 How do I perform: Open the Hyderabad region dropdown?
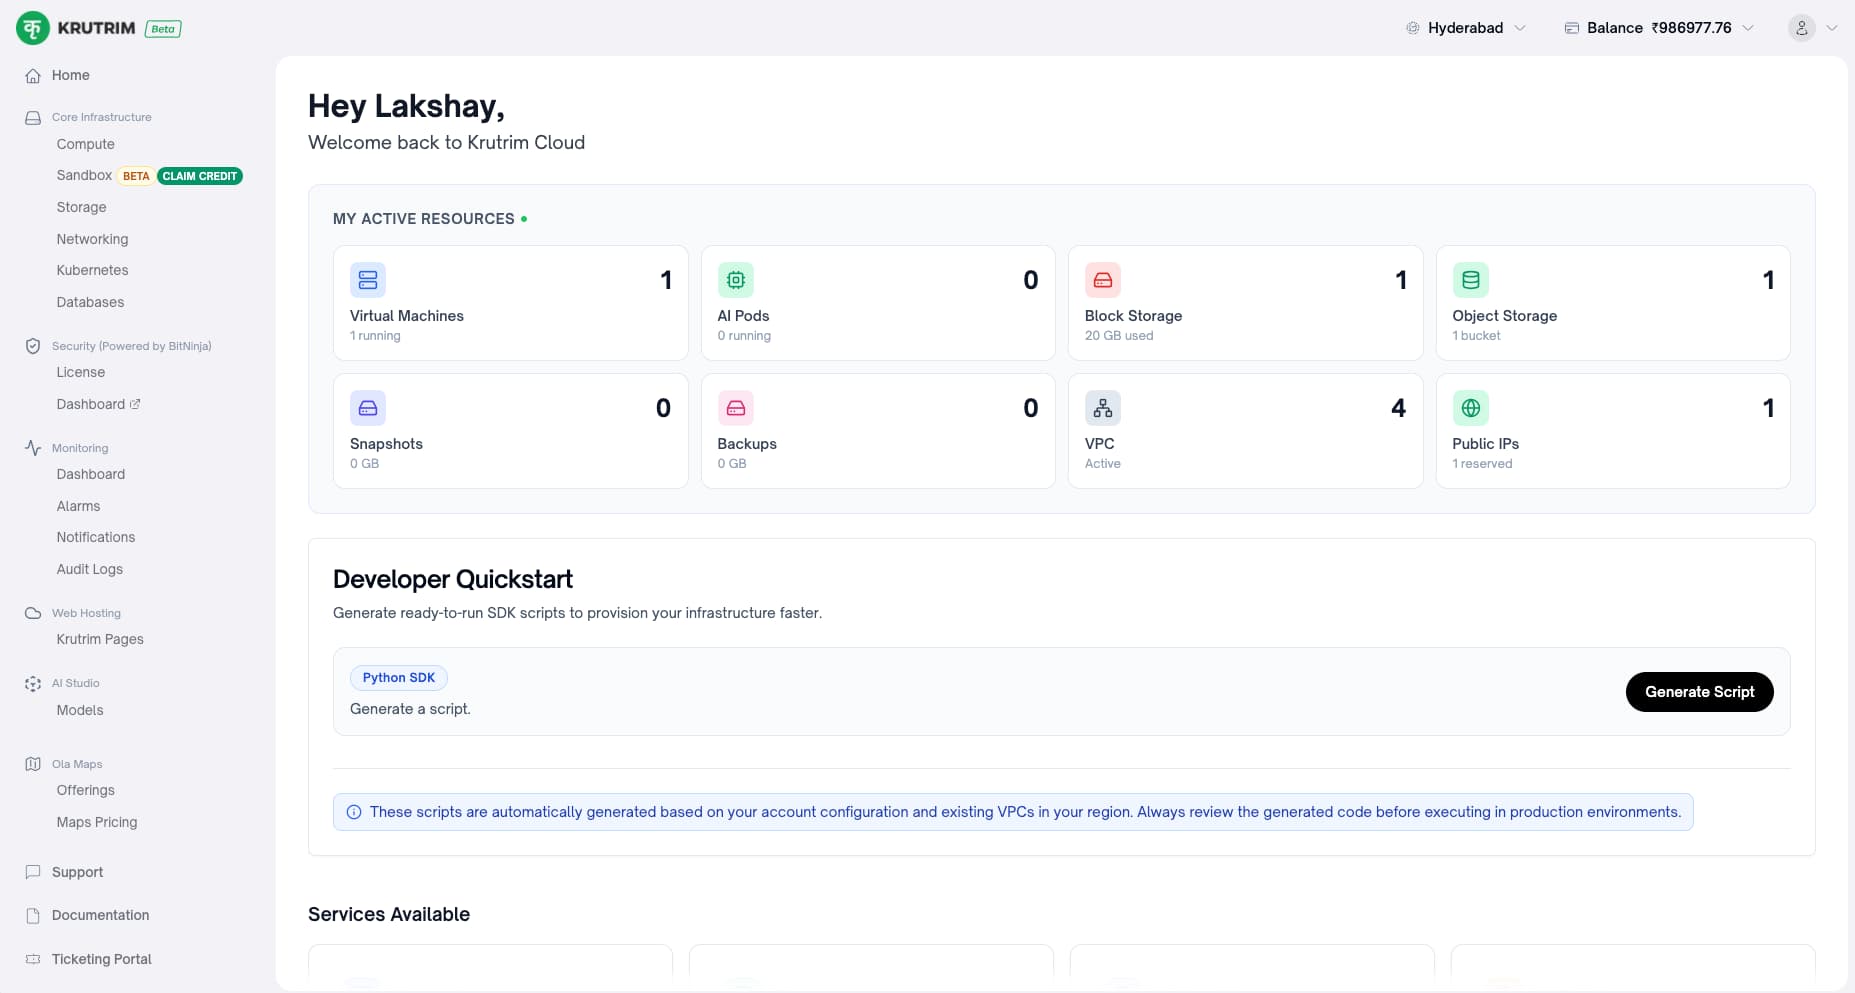[x=1465, y=28]
